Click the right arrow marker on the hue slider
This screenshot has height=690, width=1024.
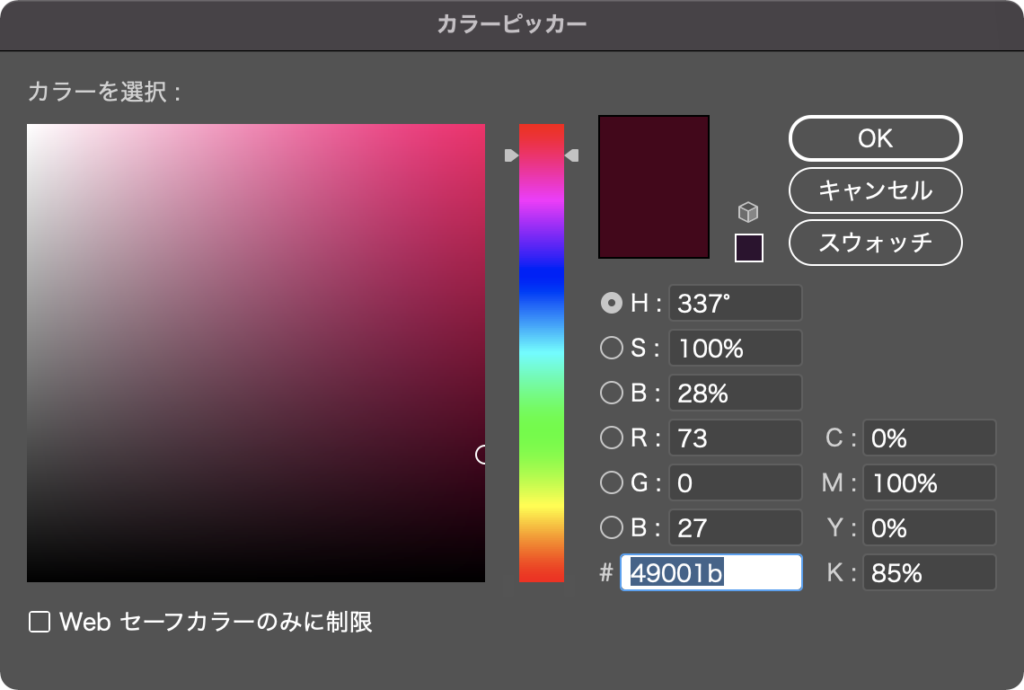[x=573, y=154]
